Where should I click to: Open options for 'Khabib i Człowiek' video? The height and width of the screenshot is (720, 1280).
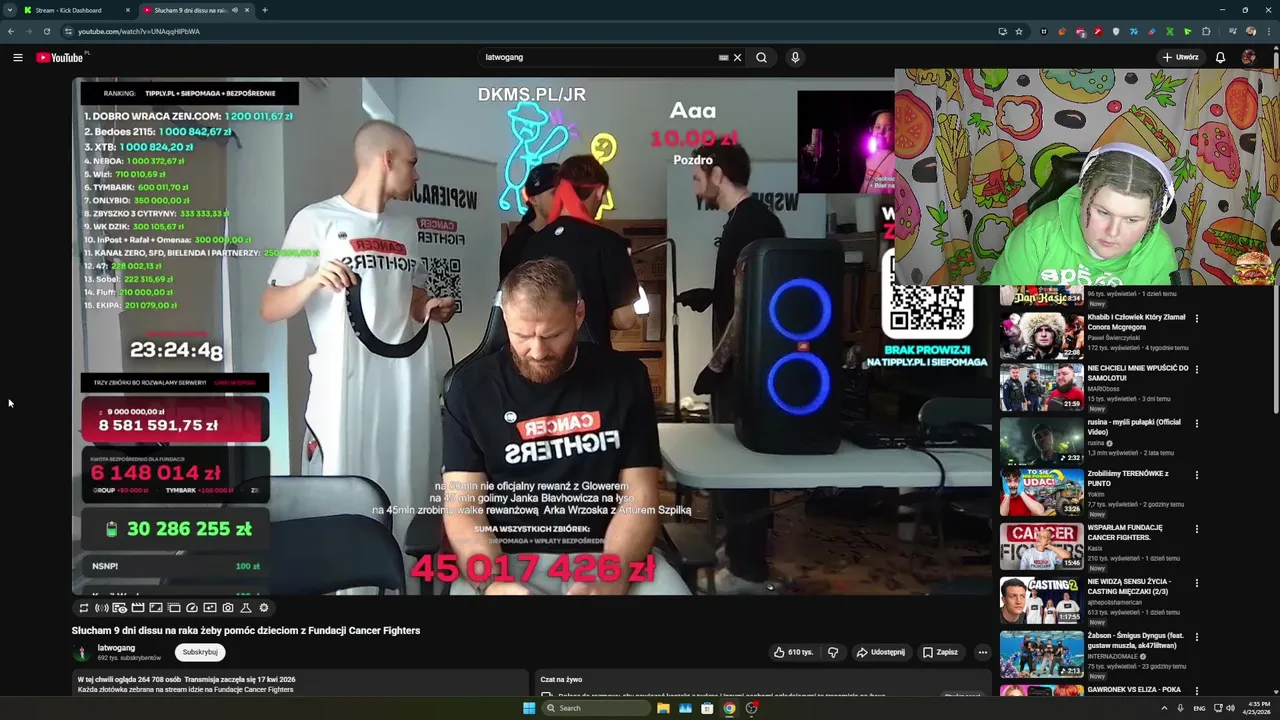tap(1196, 319)
